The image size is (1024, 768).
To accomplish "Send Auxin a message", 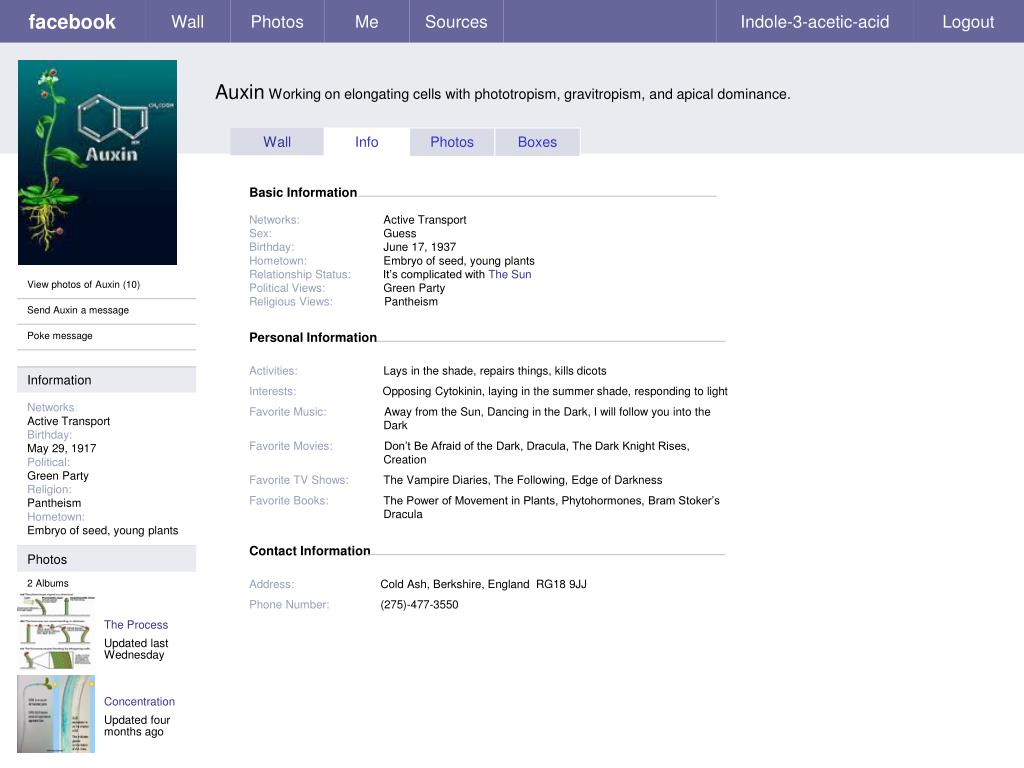I will click(x=78, y=310).
